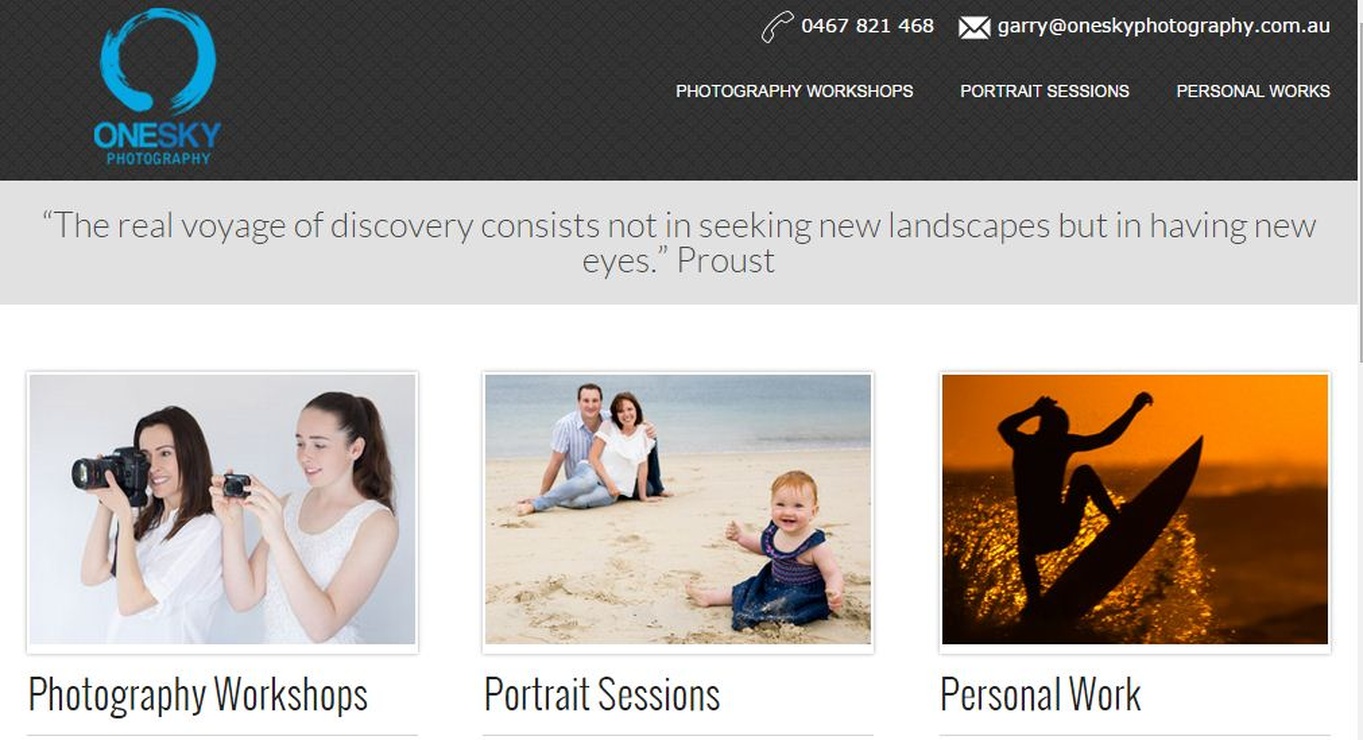
Task: Click the DSLR camera in the workshop photo
Action: [112, 471]
